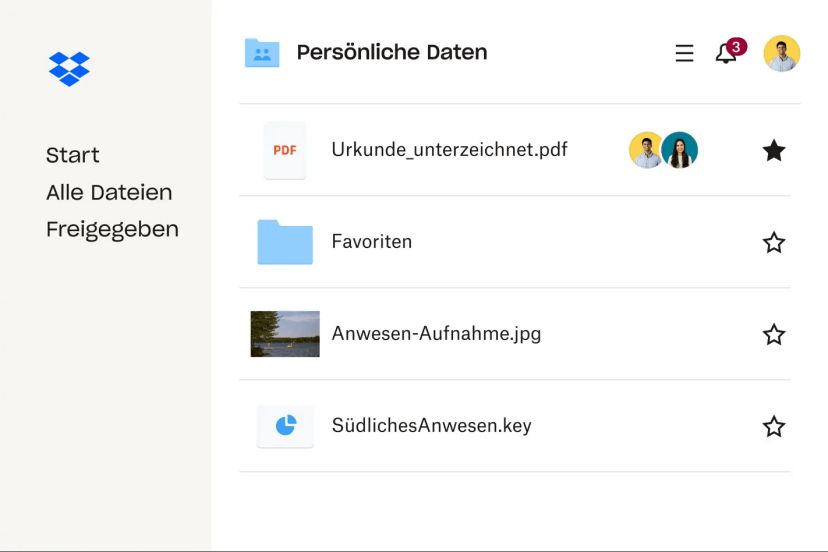Click the Anwesen-Aufnahme.jpg photo thumbnail

click(285, 334)
